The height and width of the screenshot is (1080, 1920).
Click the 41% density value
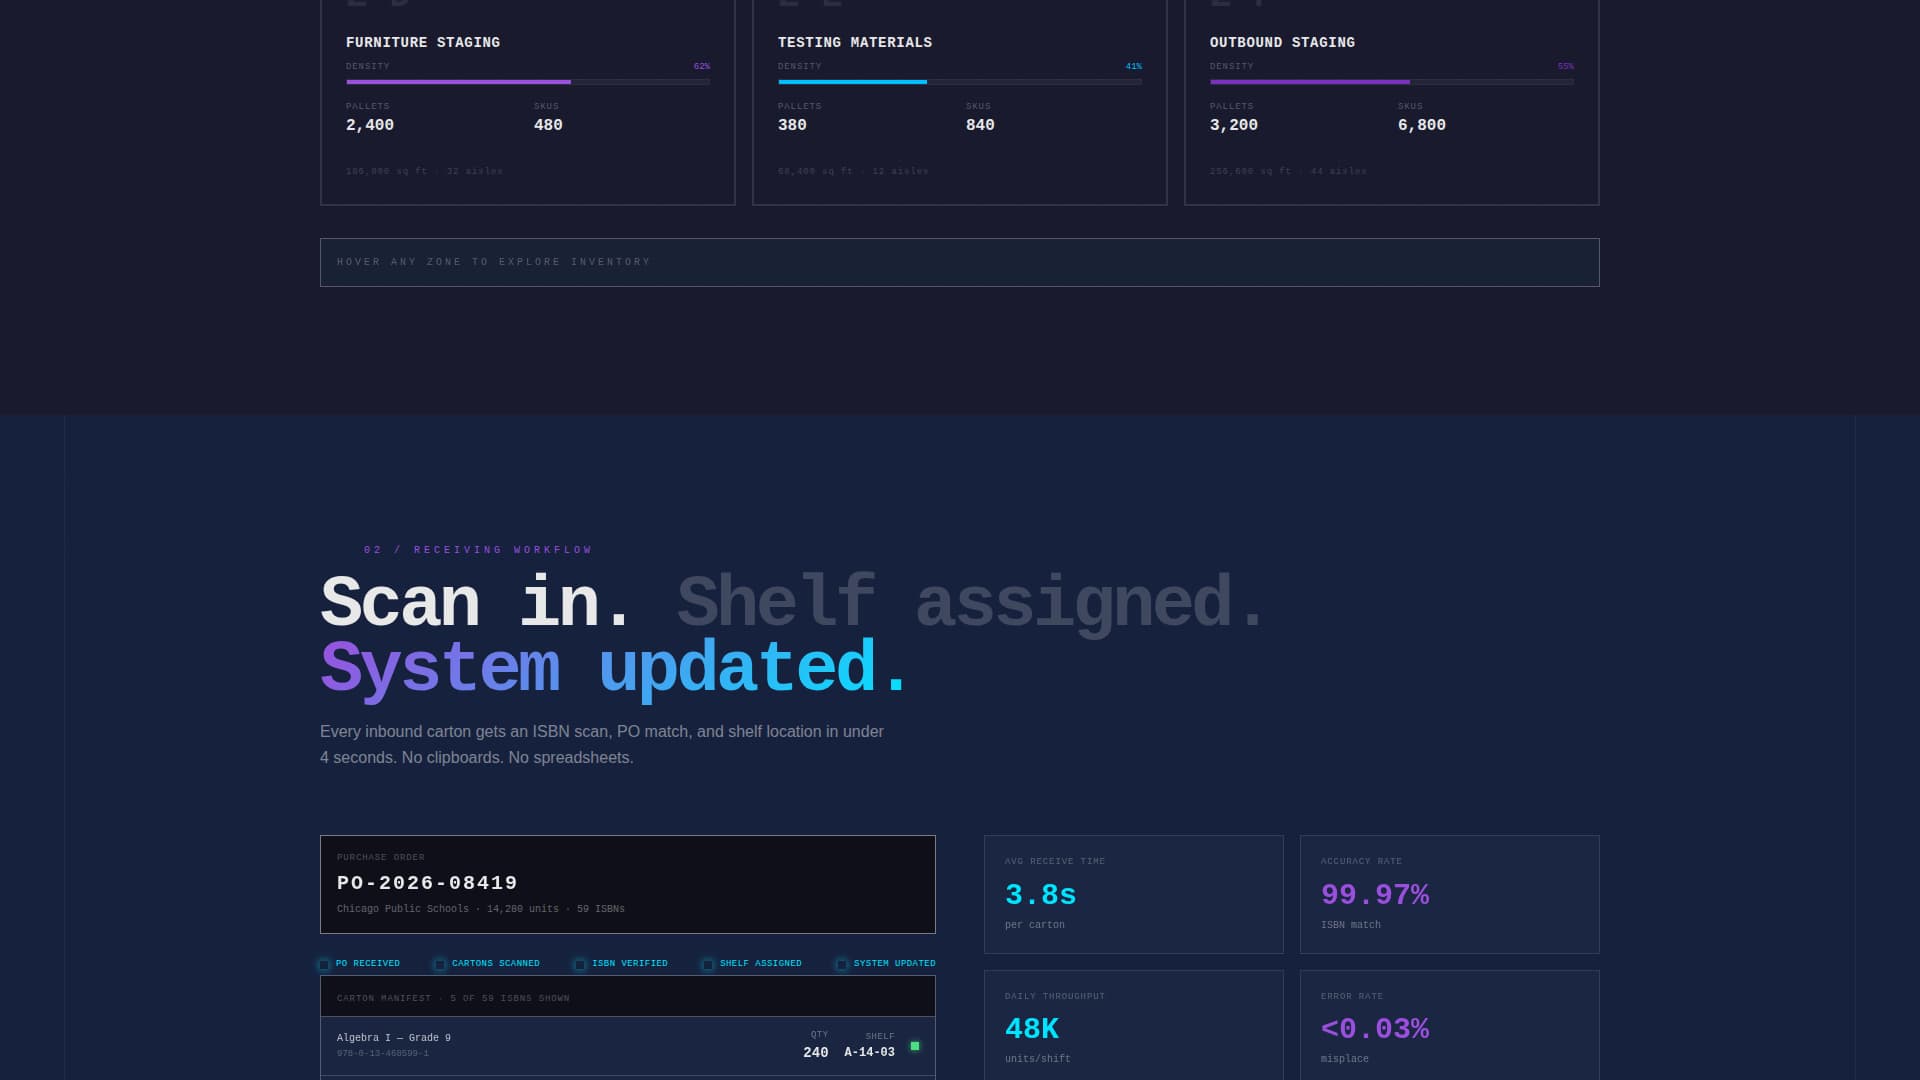click(x=1133, y=66)
